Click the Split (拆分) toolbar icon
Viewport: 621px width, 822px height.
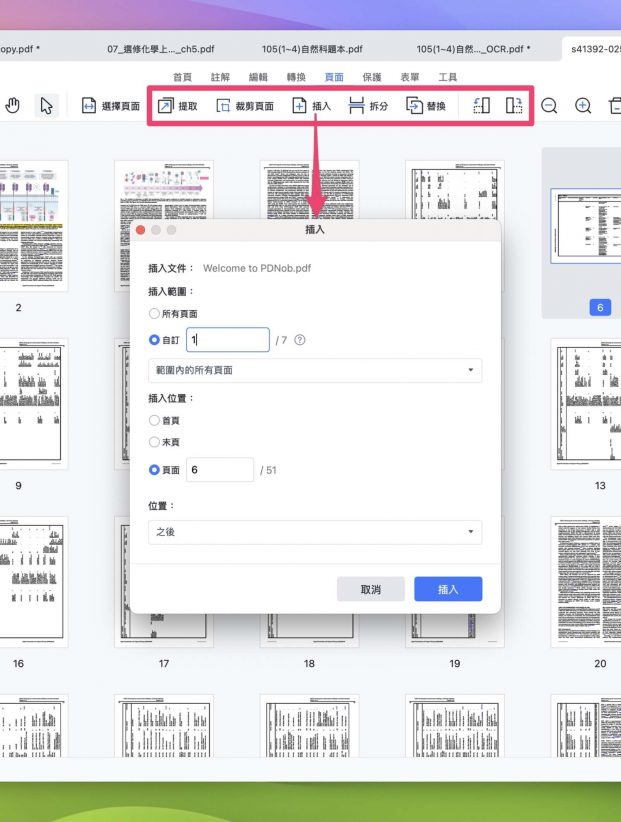click(x=356, y=106)
